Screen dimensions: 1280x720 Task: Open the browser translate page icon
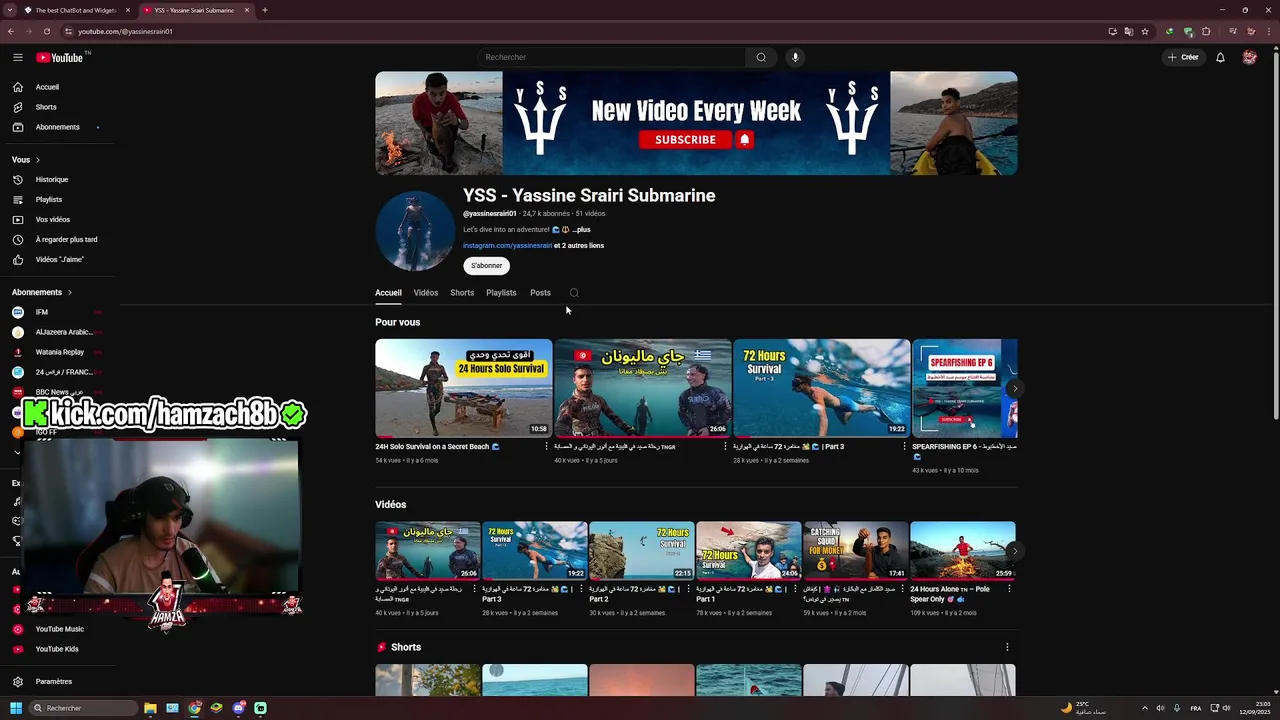(x=1129, y=31)
